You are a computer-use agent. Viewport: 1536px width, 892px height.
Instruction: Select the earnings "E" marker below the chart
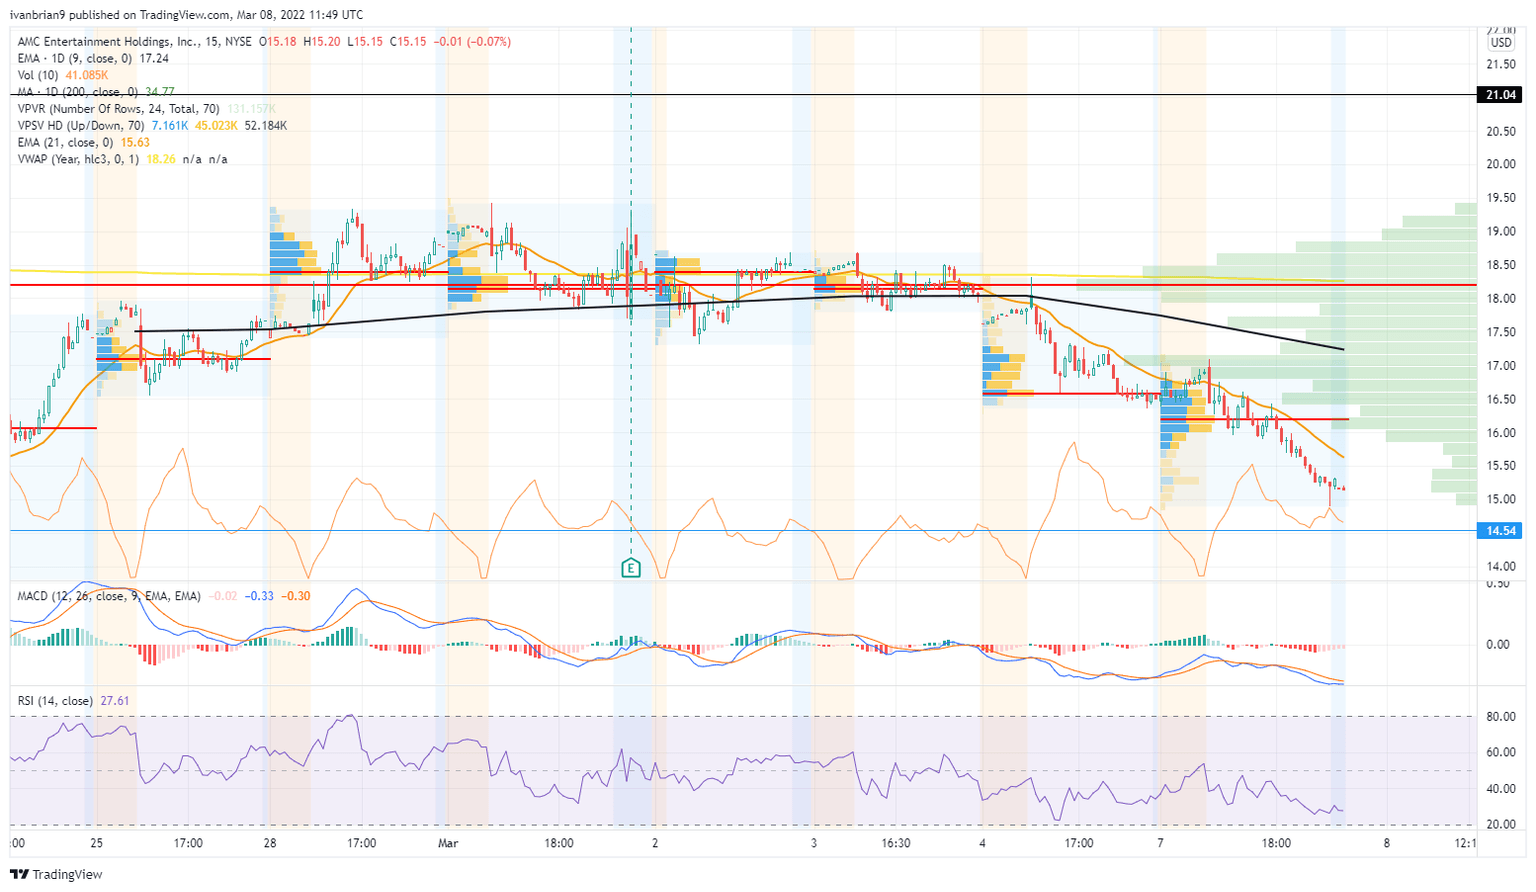[631, 567]
